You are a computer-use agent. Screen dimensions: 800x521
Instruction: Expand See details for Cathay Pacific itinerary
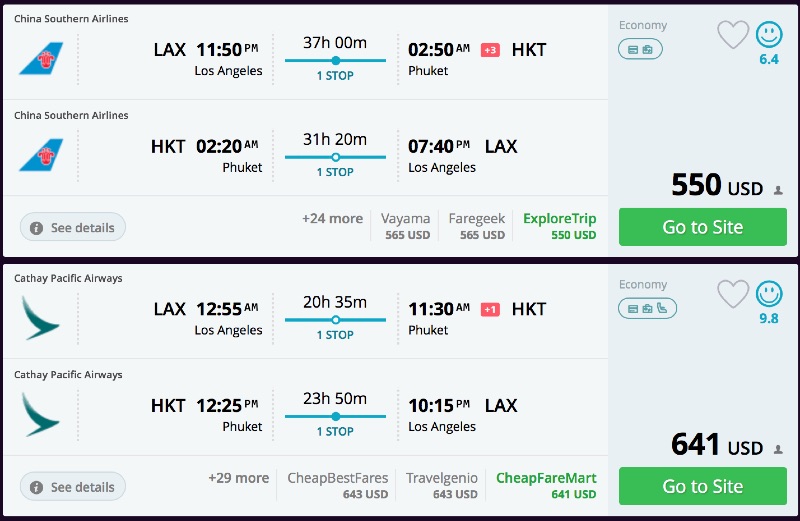(72, 487)
